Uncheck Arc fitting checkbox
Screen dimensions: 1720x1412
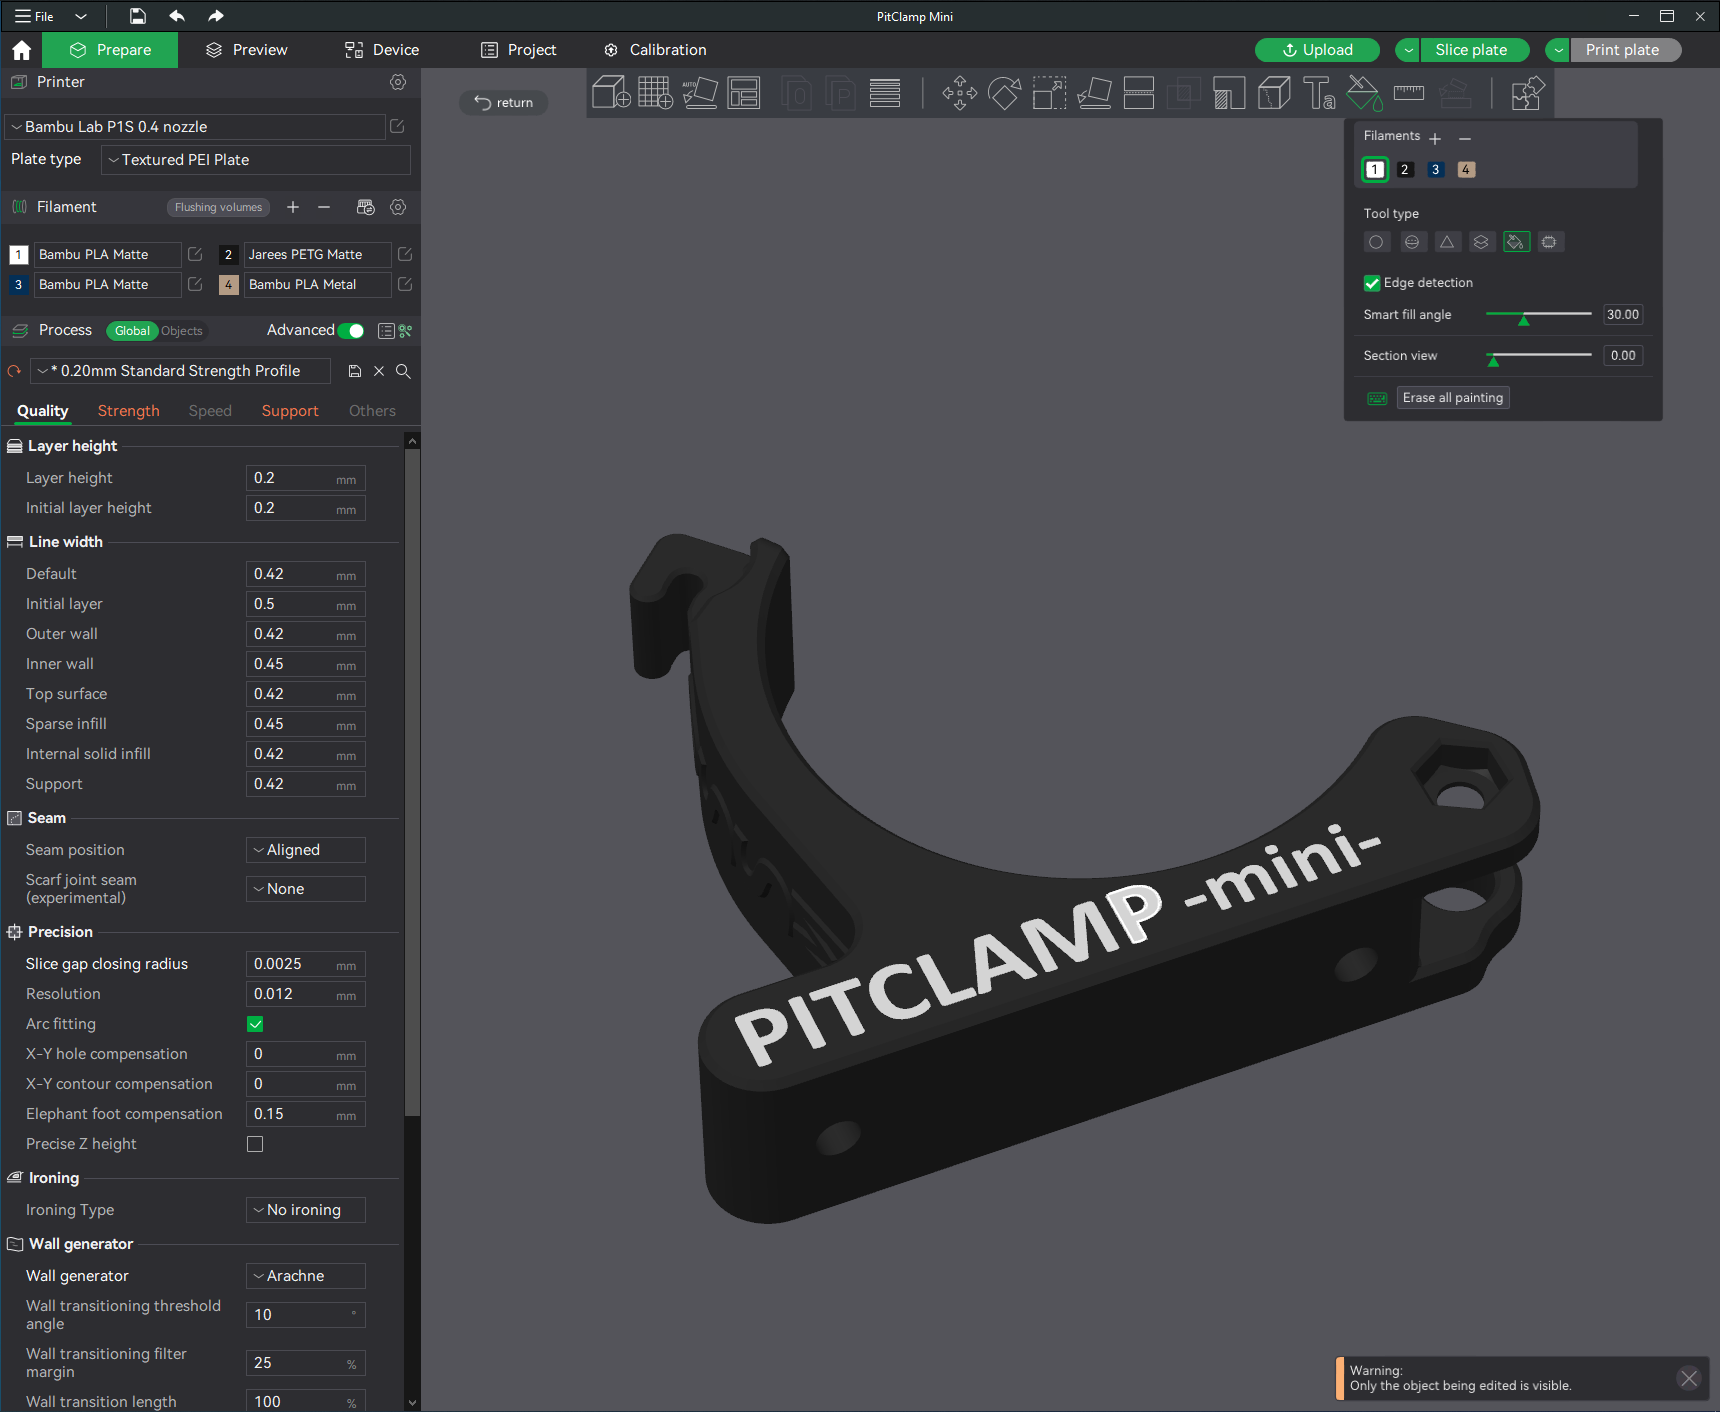click(255, 1024)
